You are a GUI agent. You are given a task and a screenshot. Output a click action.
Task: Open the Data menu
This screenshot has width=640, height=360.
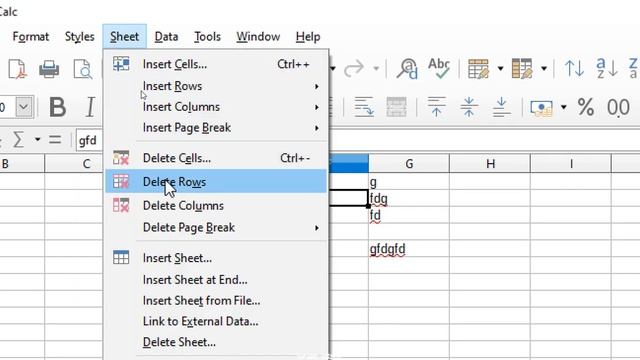(166, 37)
